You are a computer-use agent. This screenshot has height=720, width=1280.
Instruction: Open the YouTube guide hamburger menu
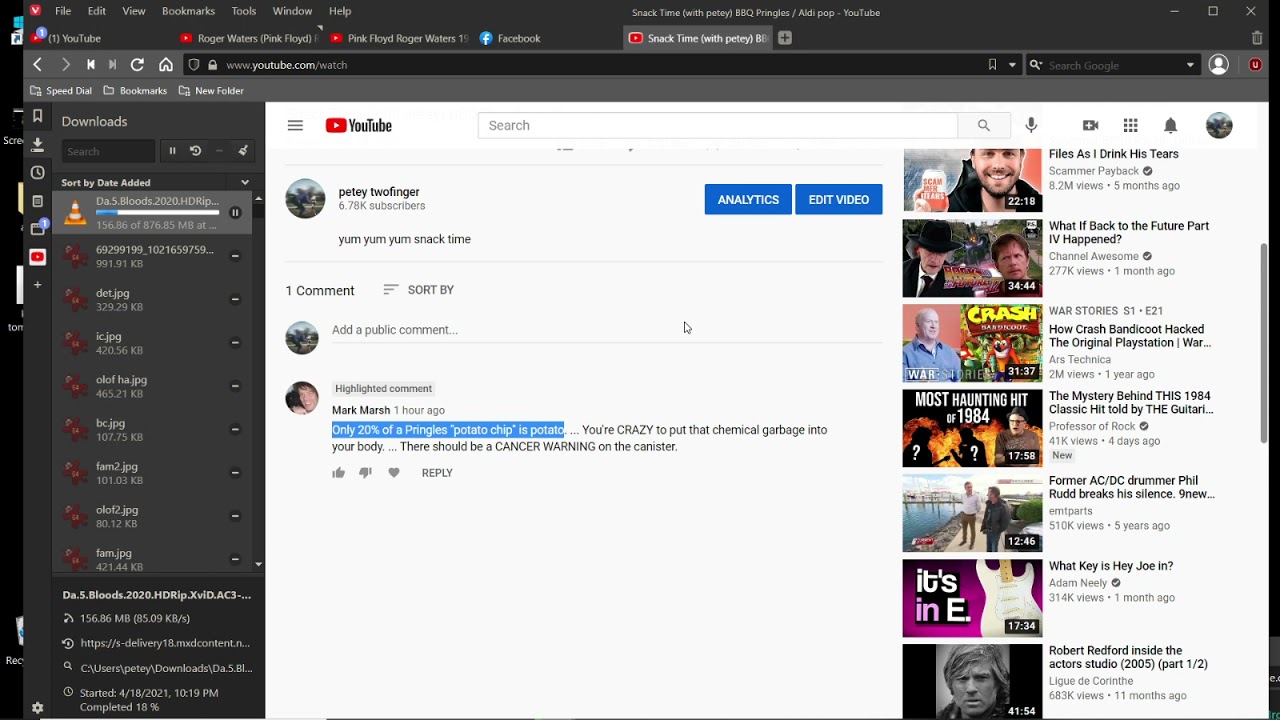tap(295, 125)
